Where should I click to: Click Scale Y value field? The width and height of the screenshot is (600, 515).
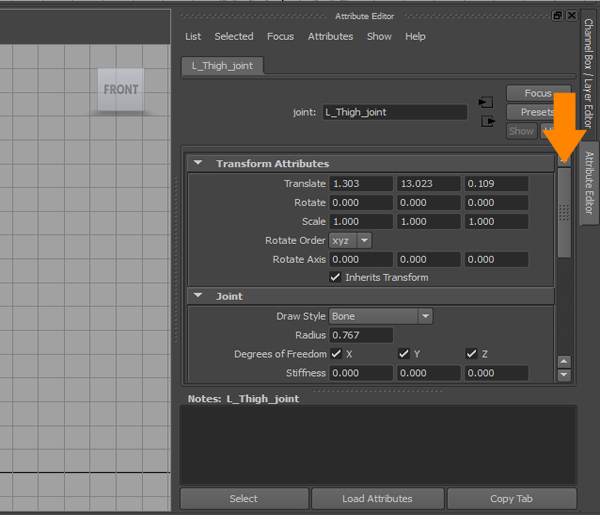(x=429, y=222)
